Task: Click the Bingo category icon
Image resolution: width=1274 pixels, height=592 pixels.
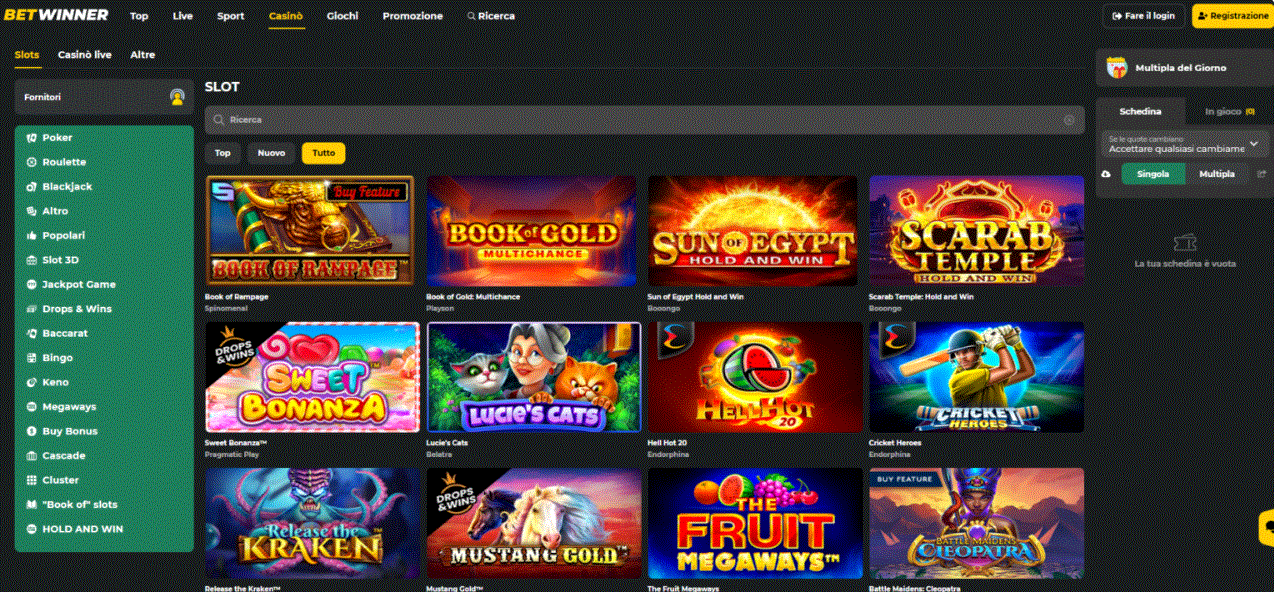Action: [x=32, y=358]
